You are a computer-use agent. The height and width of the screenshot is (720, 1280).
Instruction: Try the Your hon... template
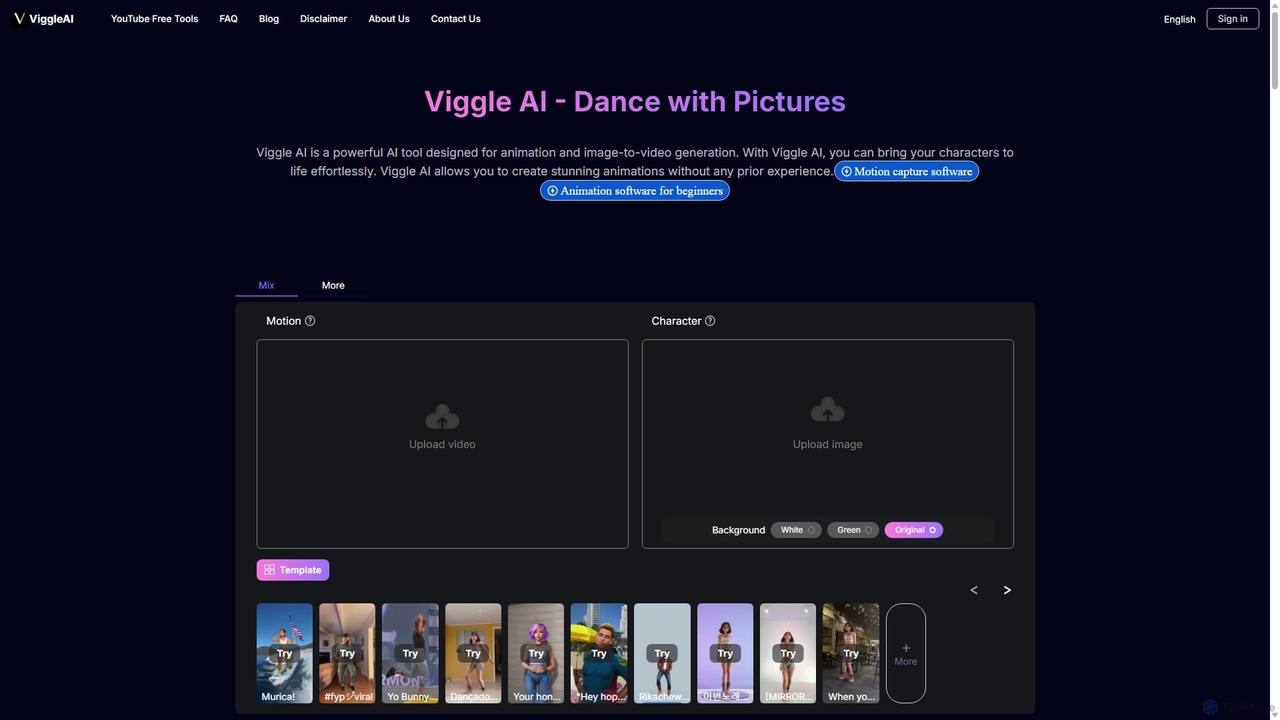[x=536, y=653]
